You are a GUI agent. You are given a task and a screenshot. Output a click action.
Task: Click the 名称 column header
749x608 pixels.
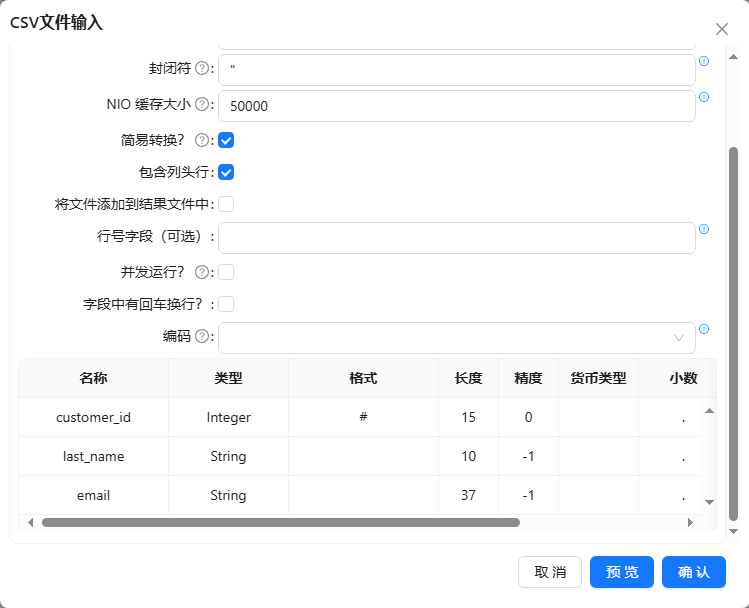(x=93, y=378)
